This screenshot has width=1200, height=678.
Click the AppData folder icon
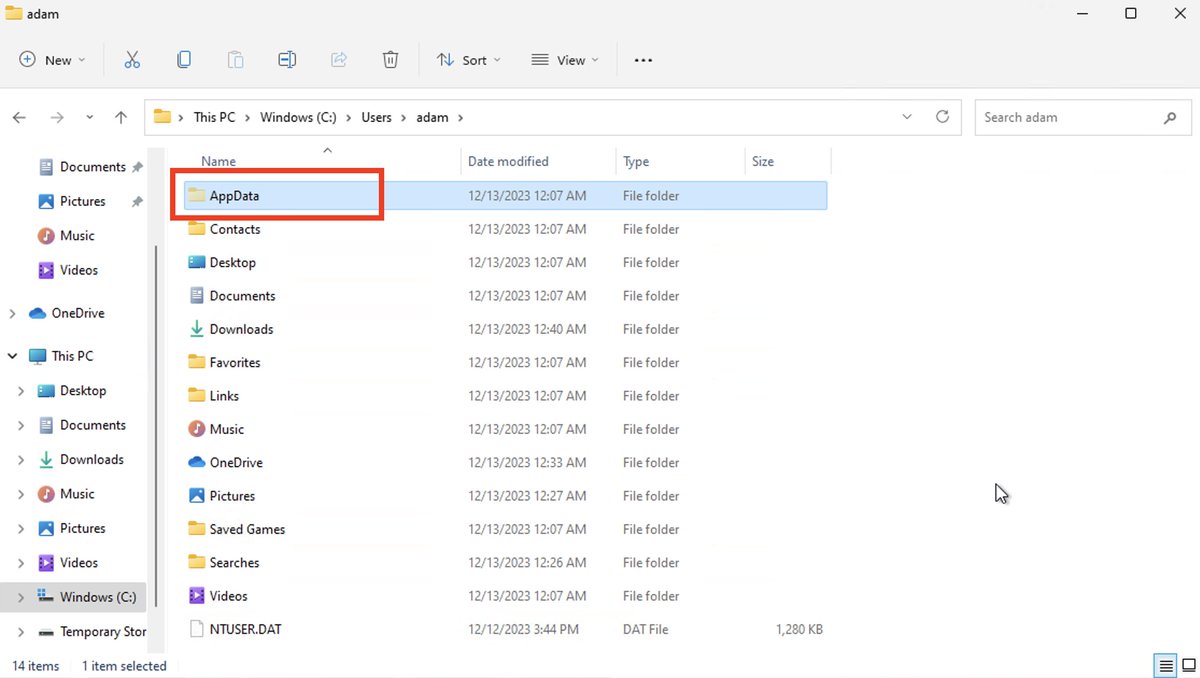pos(197,196)
